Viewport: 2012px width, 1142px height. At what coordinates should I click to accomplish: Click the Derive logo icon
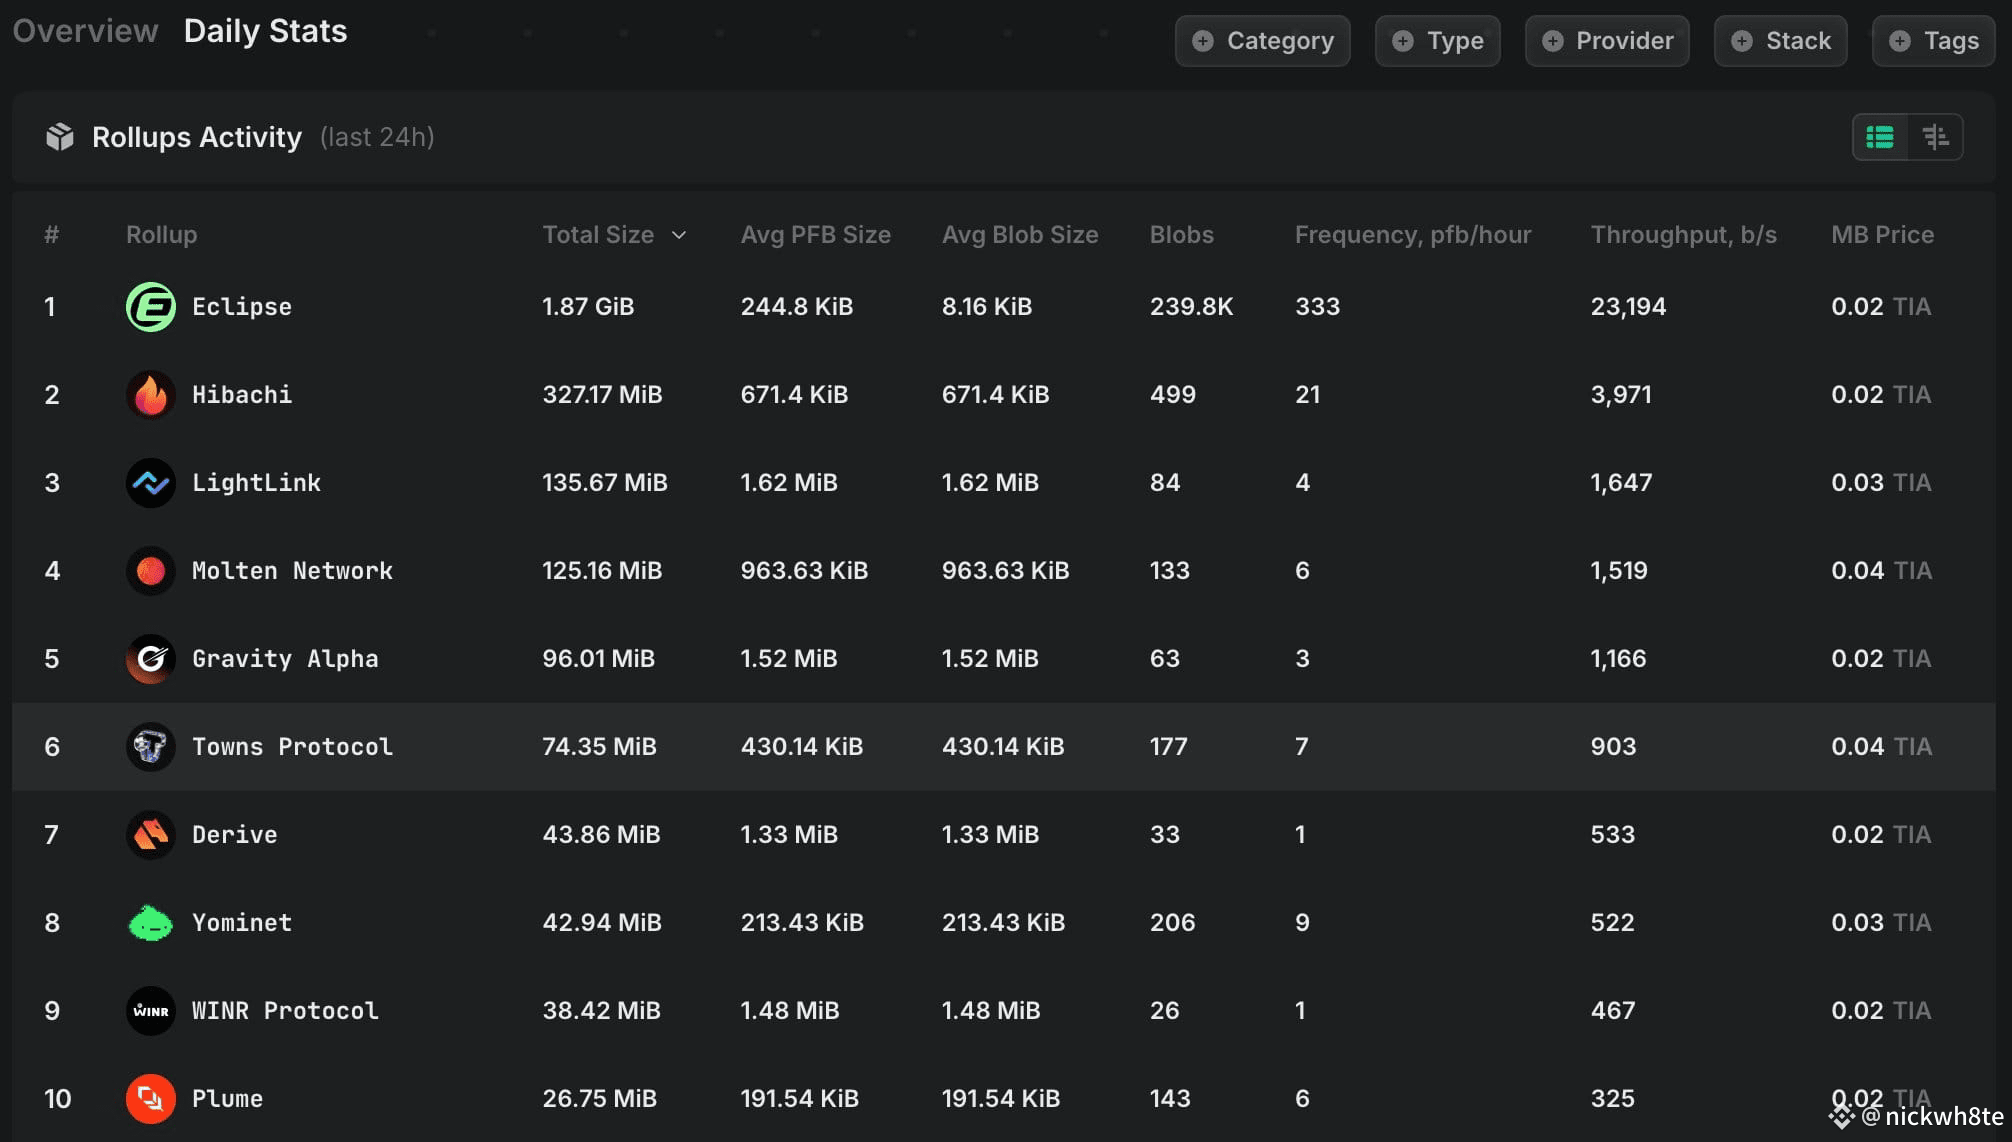coord(151,835)
